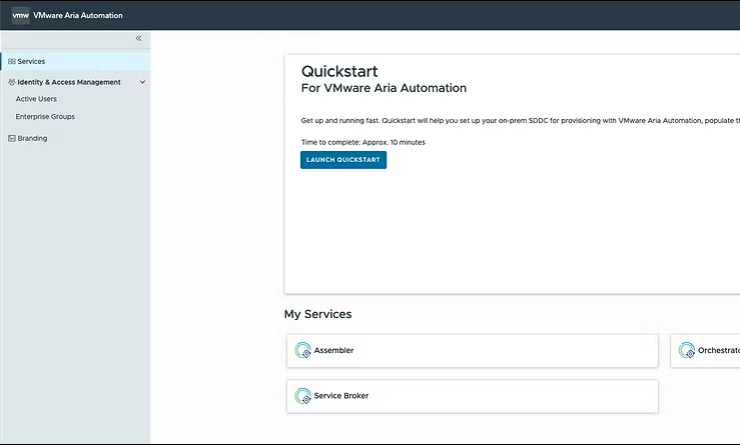Image resolution: width=740 pixels, height=445 pixels.
Task: Click the vmw logo in the header
Action: [x=20, y=16]
